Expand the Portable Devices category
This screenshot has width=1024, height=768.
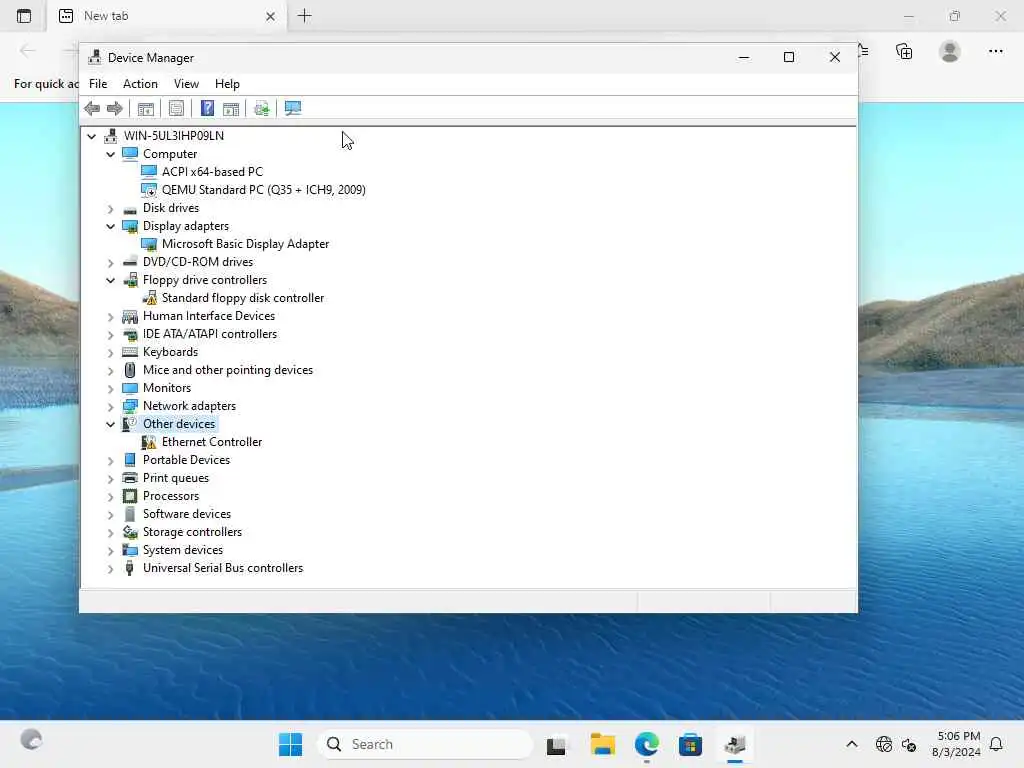pyautogui.click(x=110, y=460)
